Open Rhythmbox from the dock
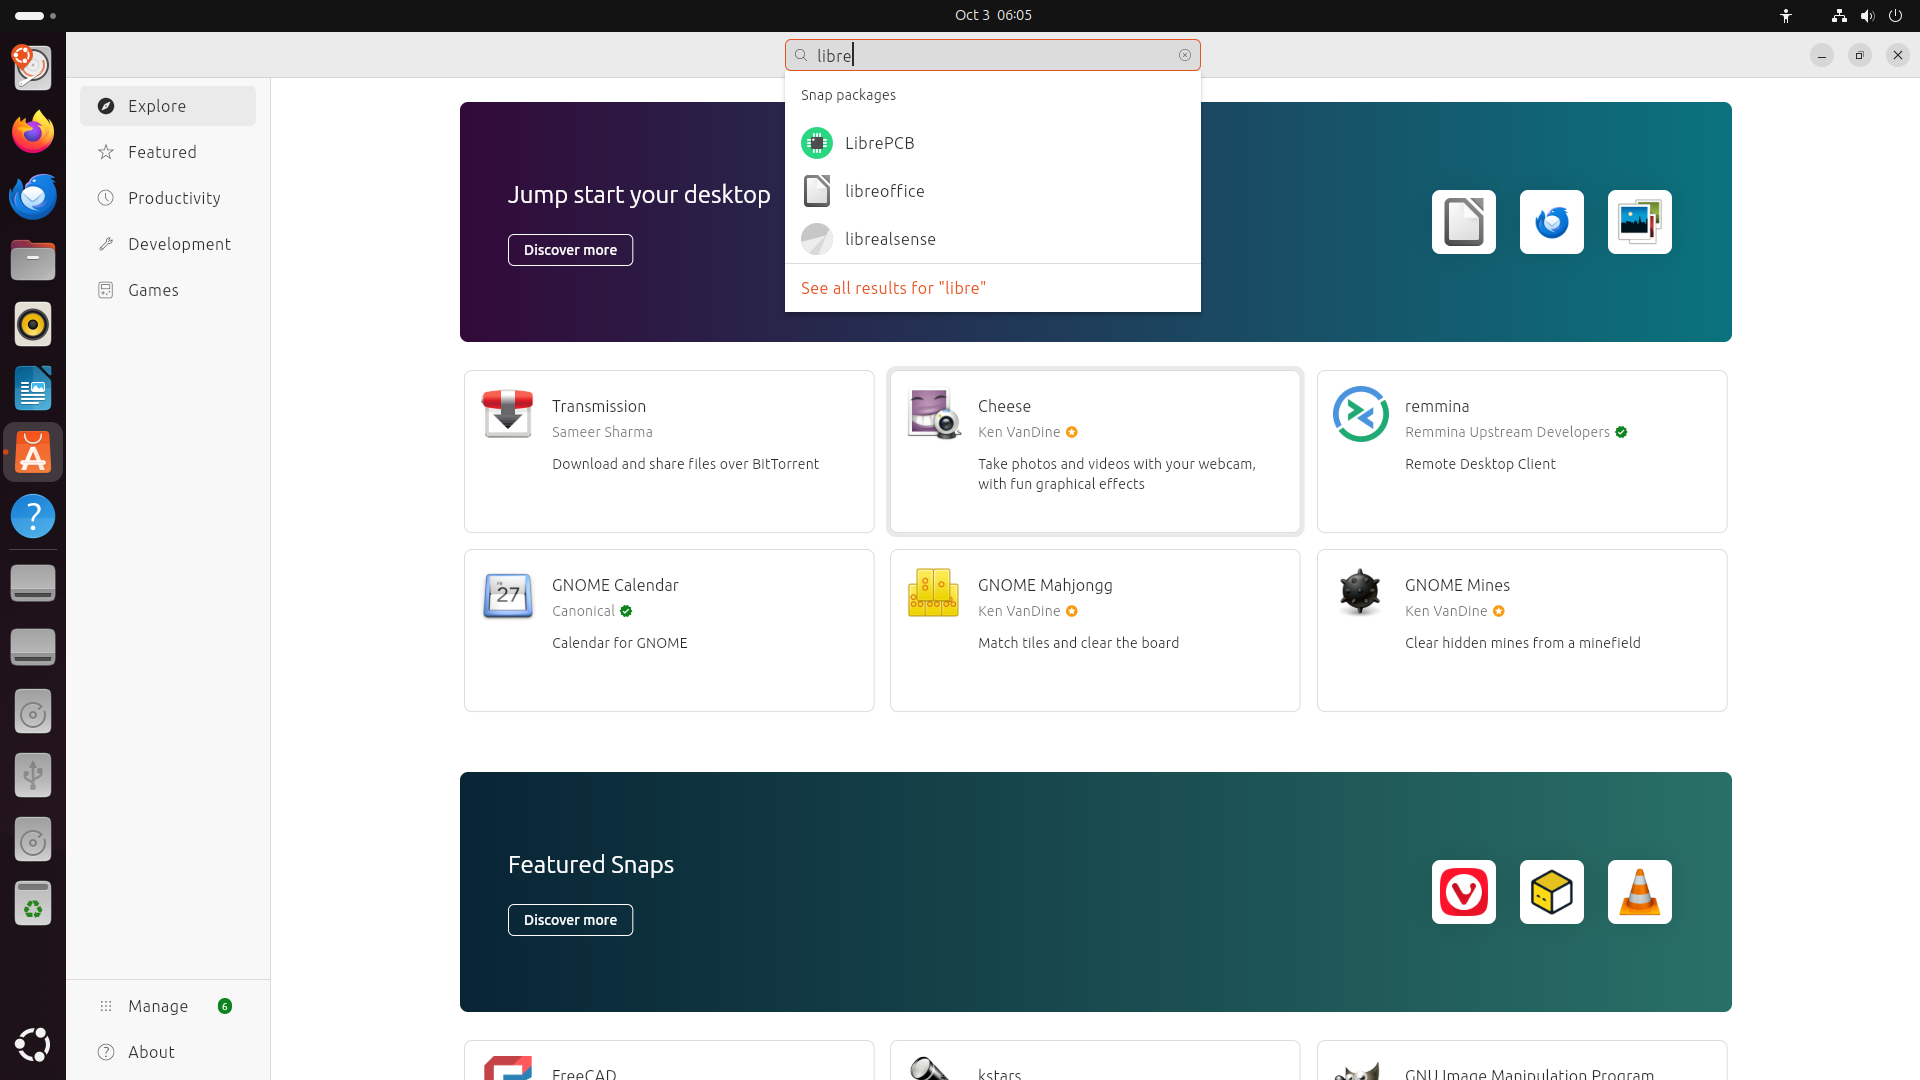This screenshot has height=1080, width=1920. (x=33, y=324)
